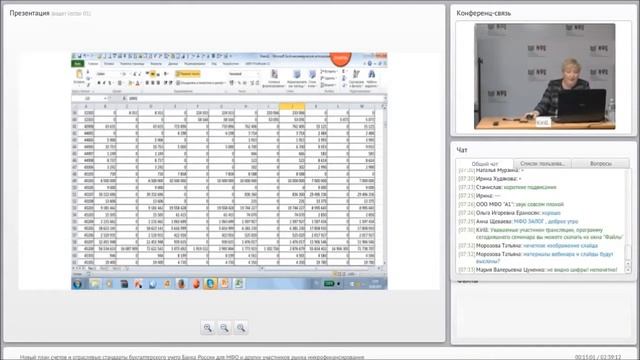Toggle the highlighted middle vertical align button
640x360 pixels.
pos(152,74)
